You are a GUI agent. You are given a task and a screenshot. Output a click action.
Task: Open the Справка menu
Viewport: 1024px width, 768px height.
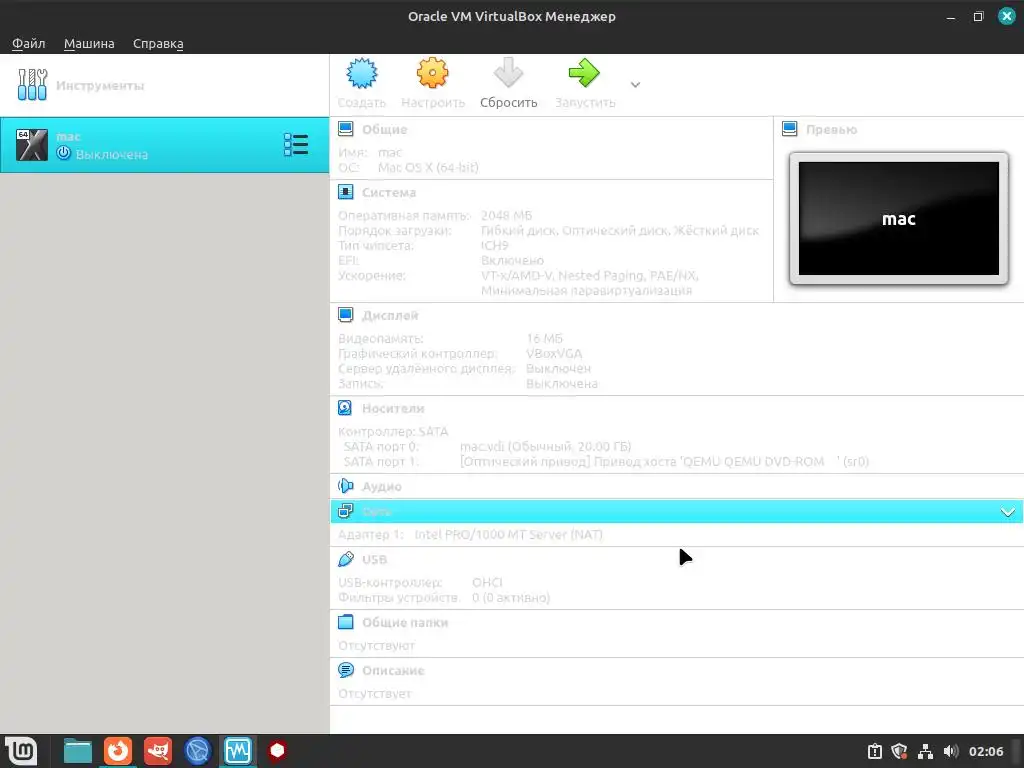pos(158,44)
